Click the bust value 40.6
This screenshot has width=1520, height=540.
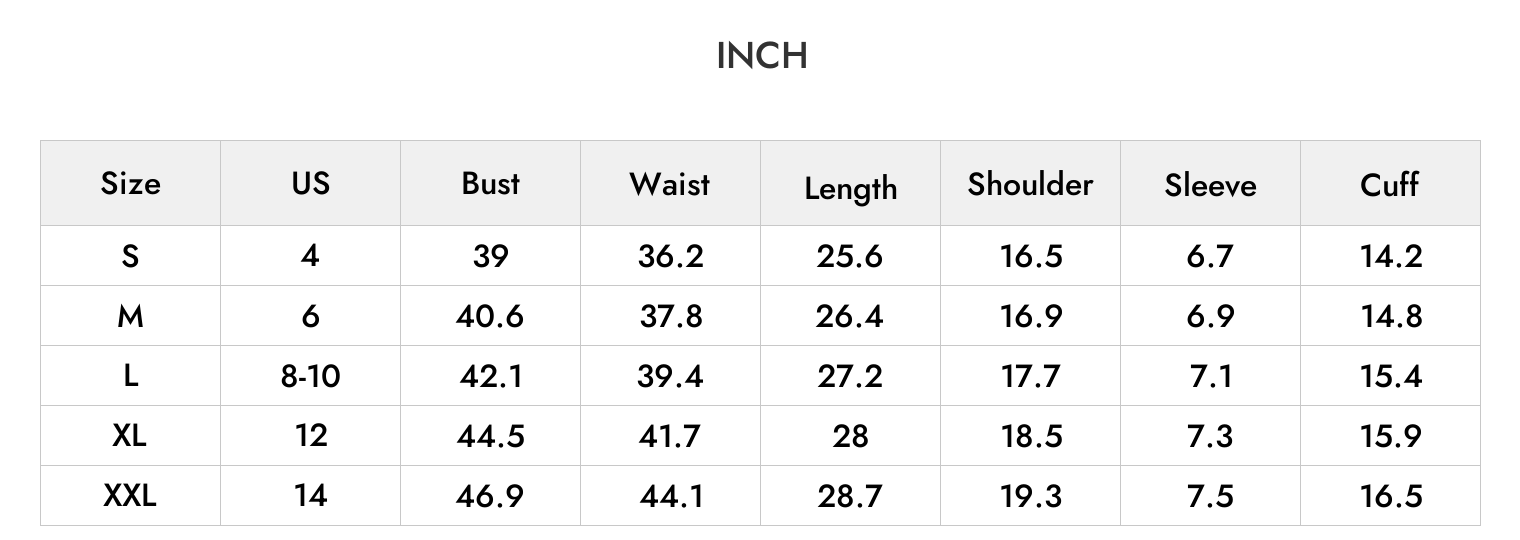click(x=490, y=316)
